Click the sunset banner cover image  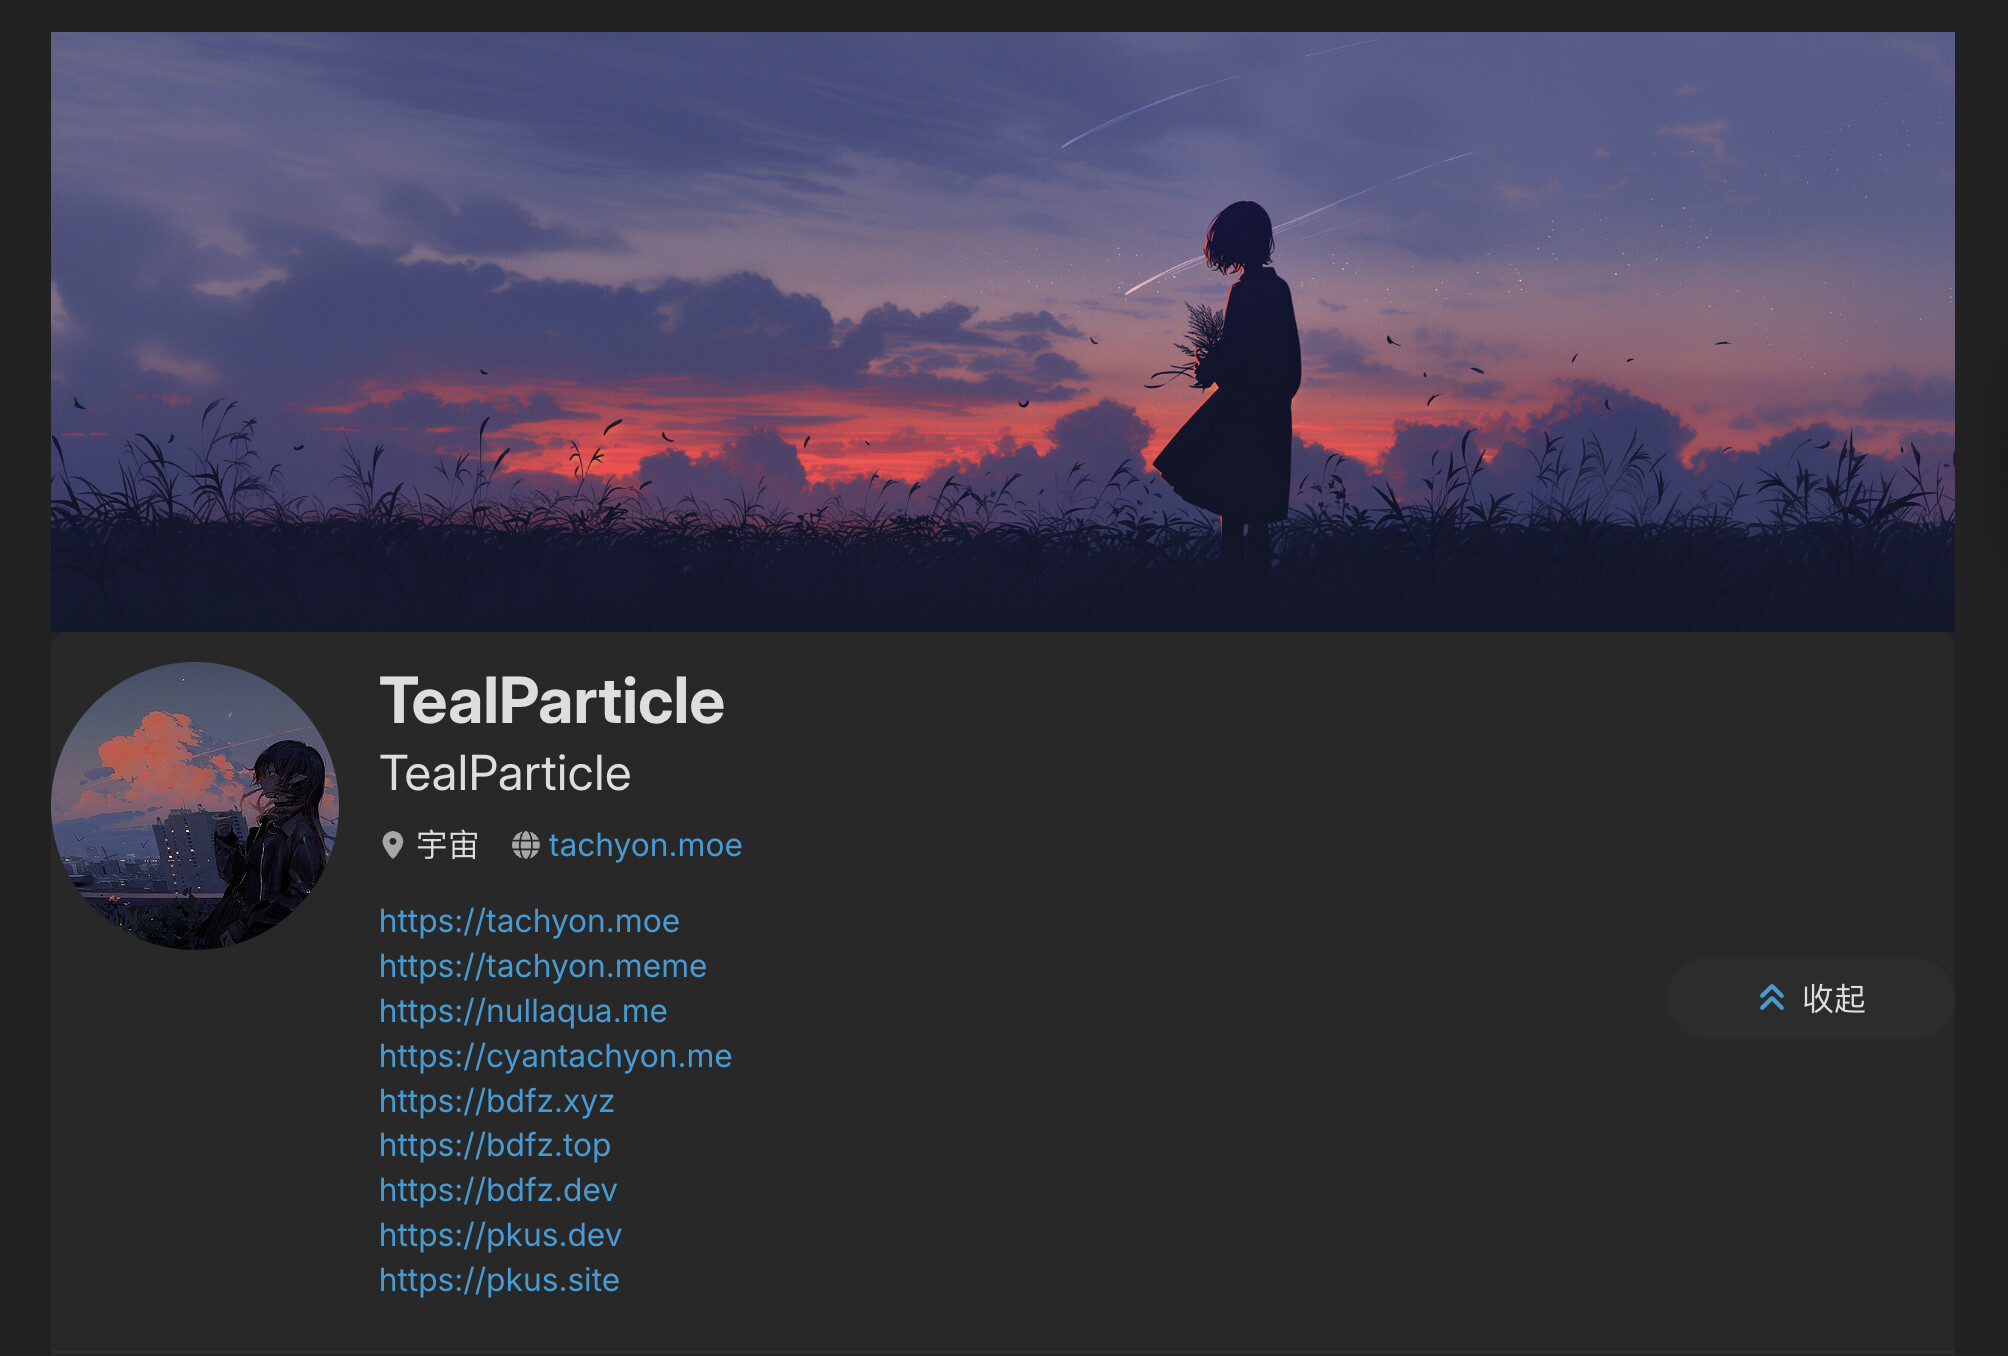[x=1003, y=331]
